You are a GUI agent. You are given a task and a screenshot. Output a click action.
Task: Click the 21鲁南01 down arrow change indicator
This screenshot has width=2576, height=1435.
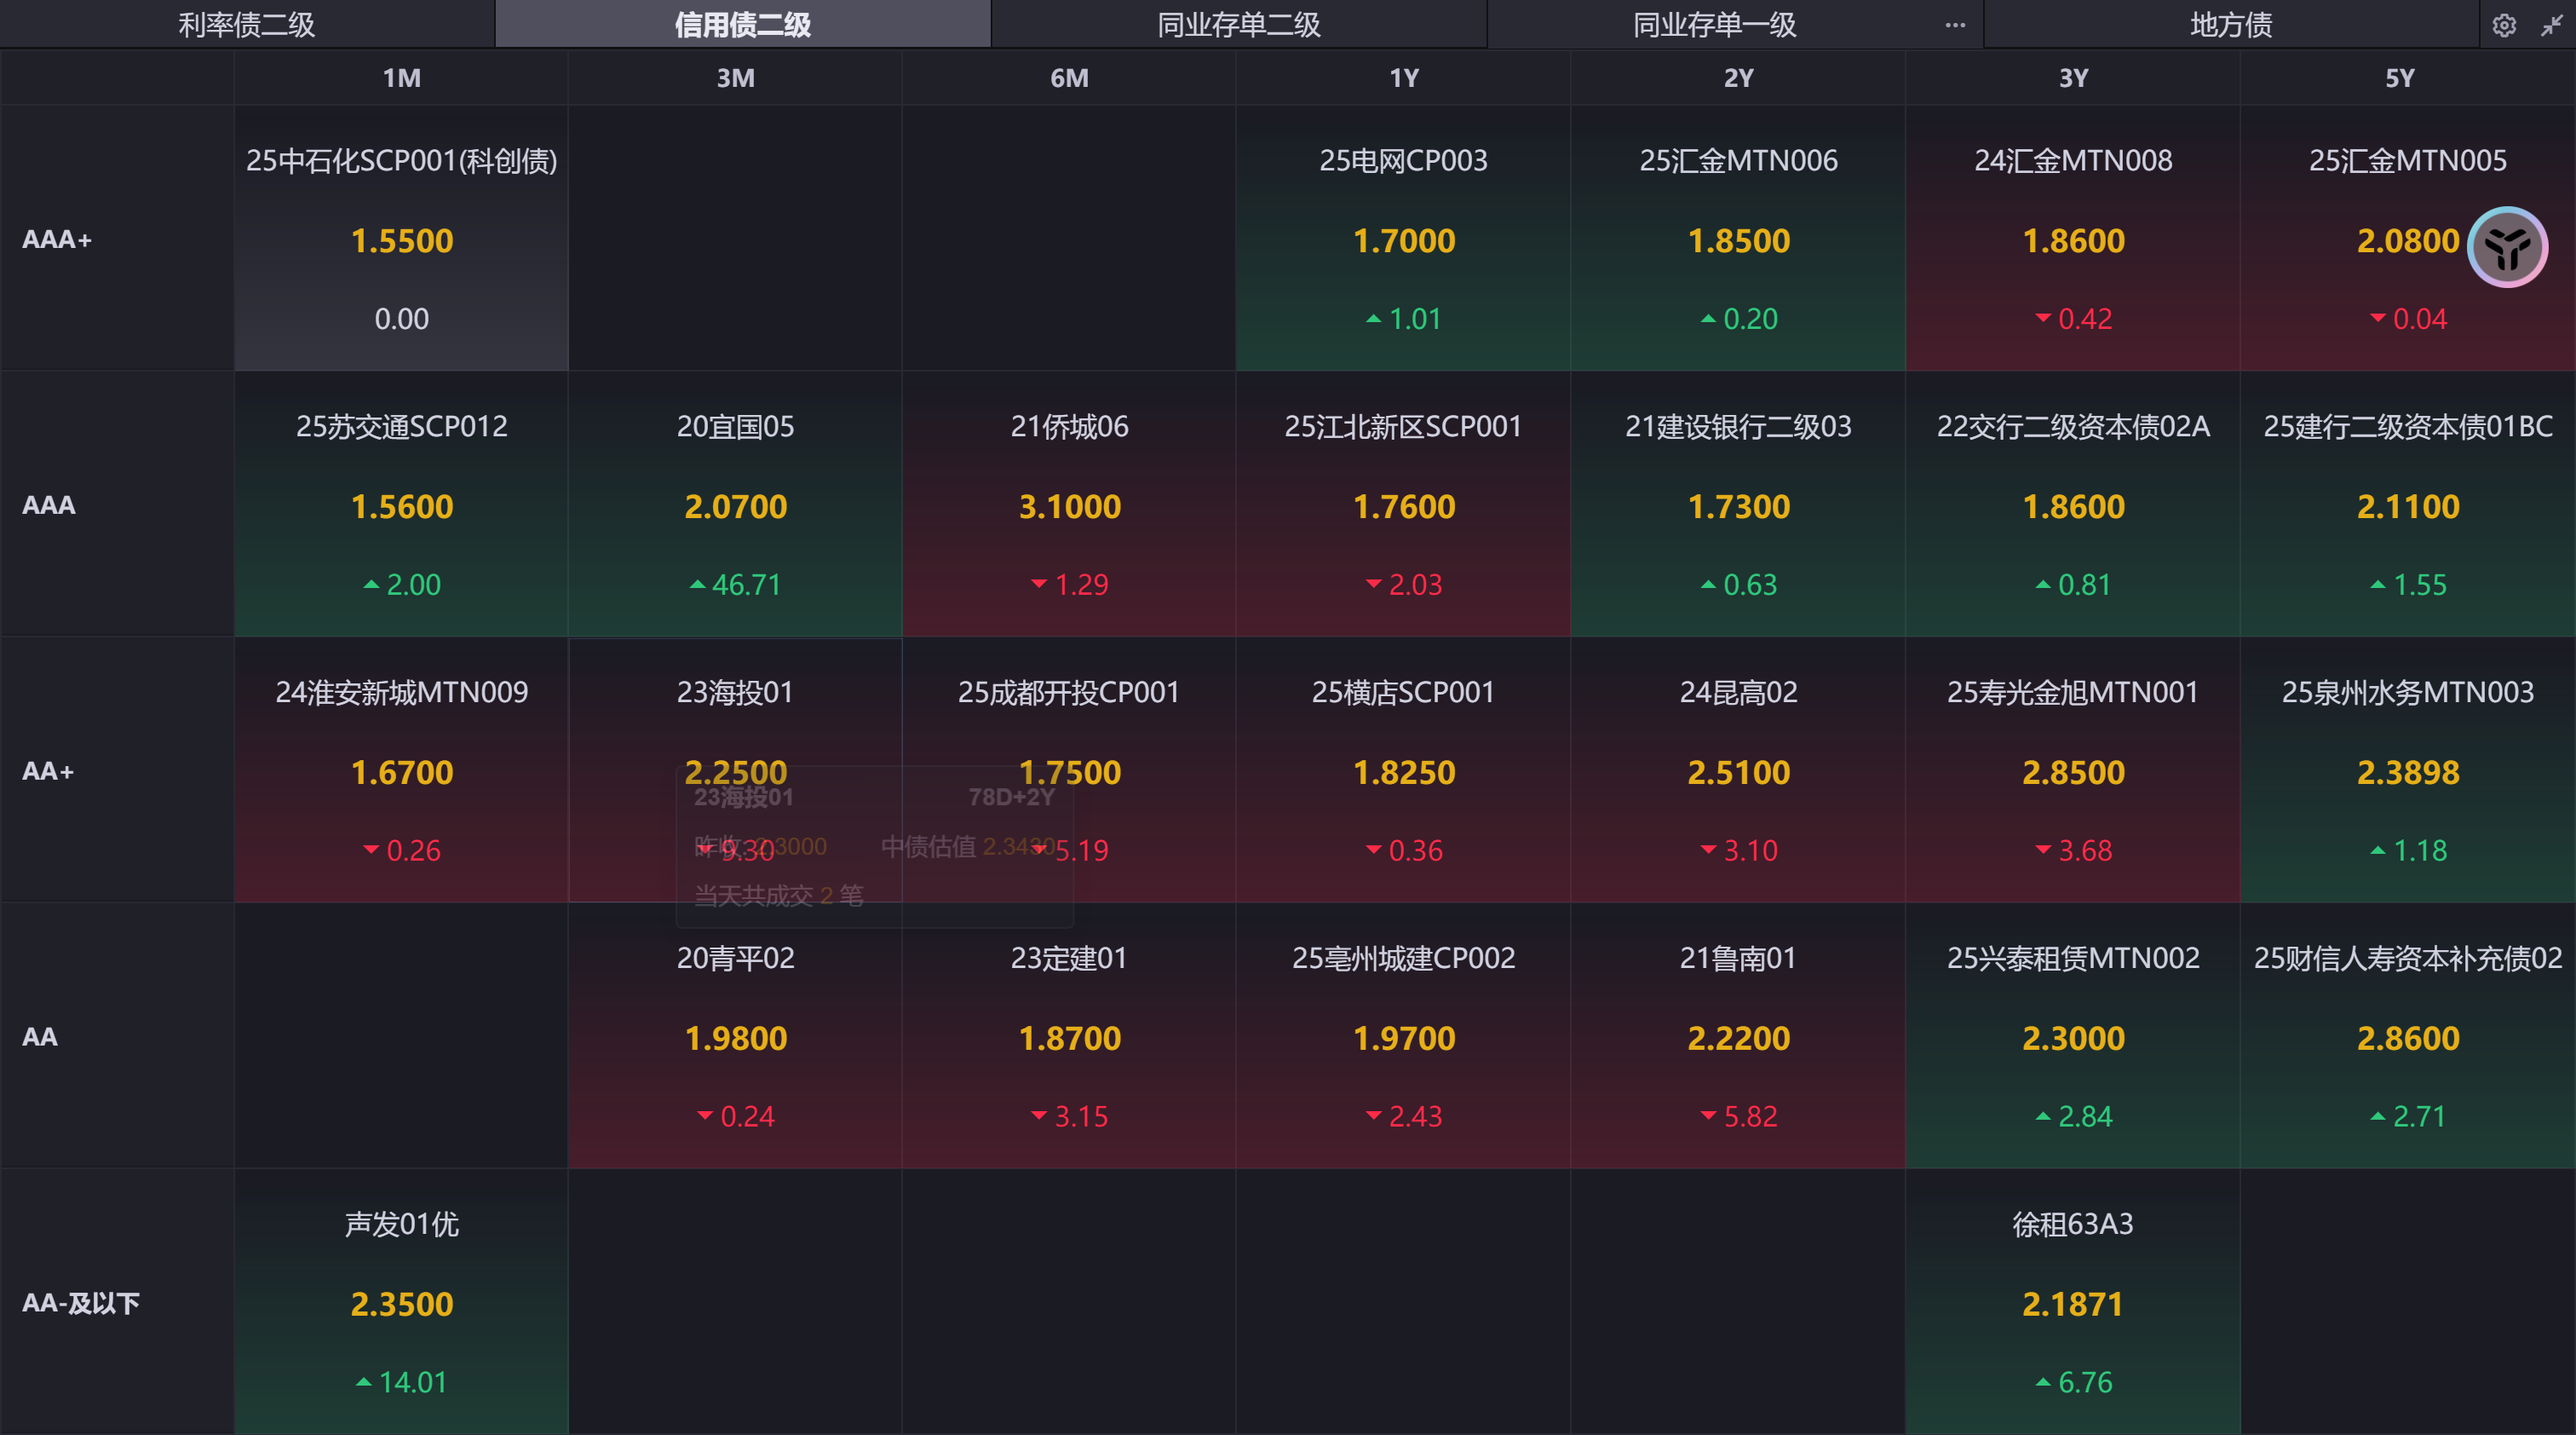point(1708,1115)
